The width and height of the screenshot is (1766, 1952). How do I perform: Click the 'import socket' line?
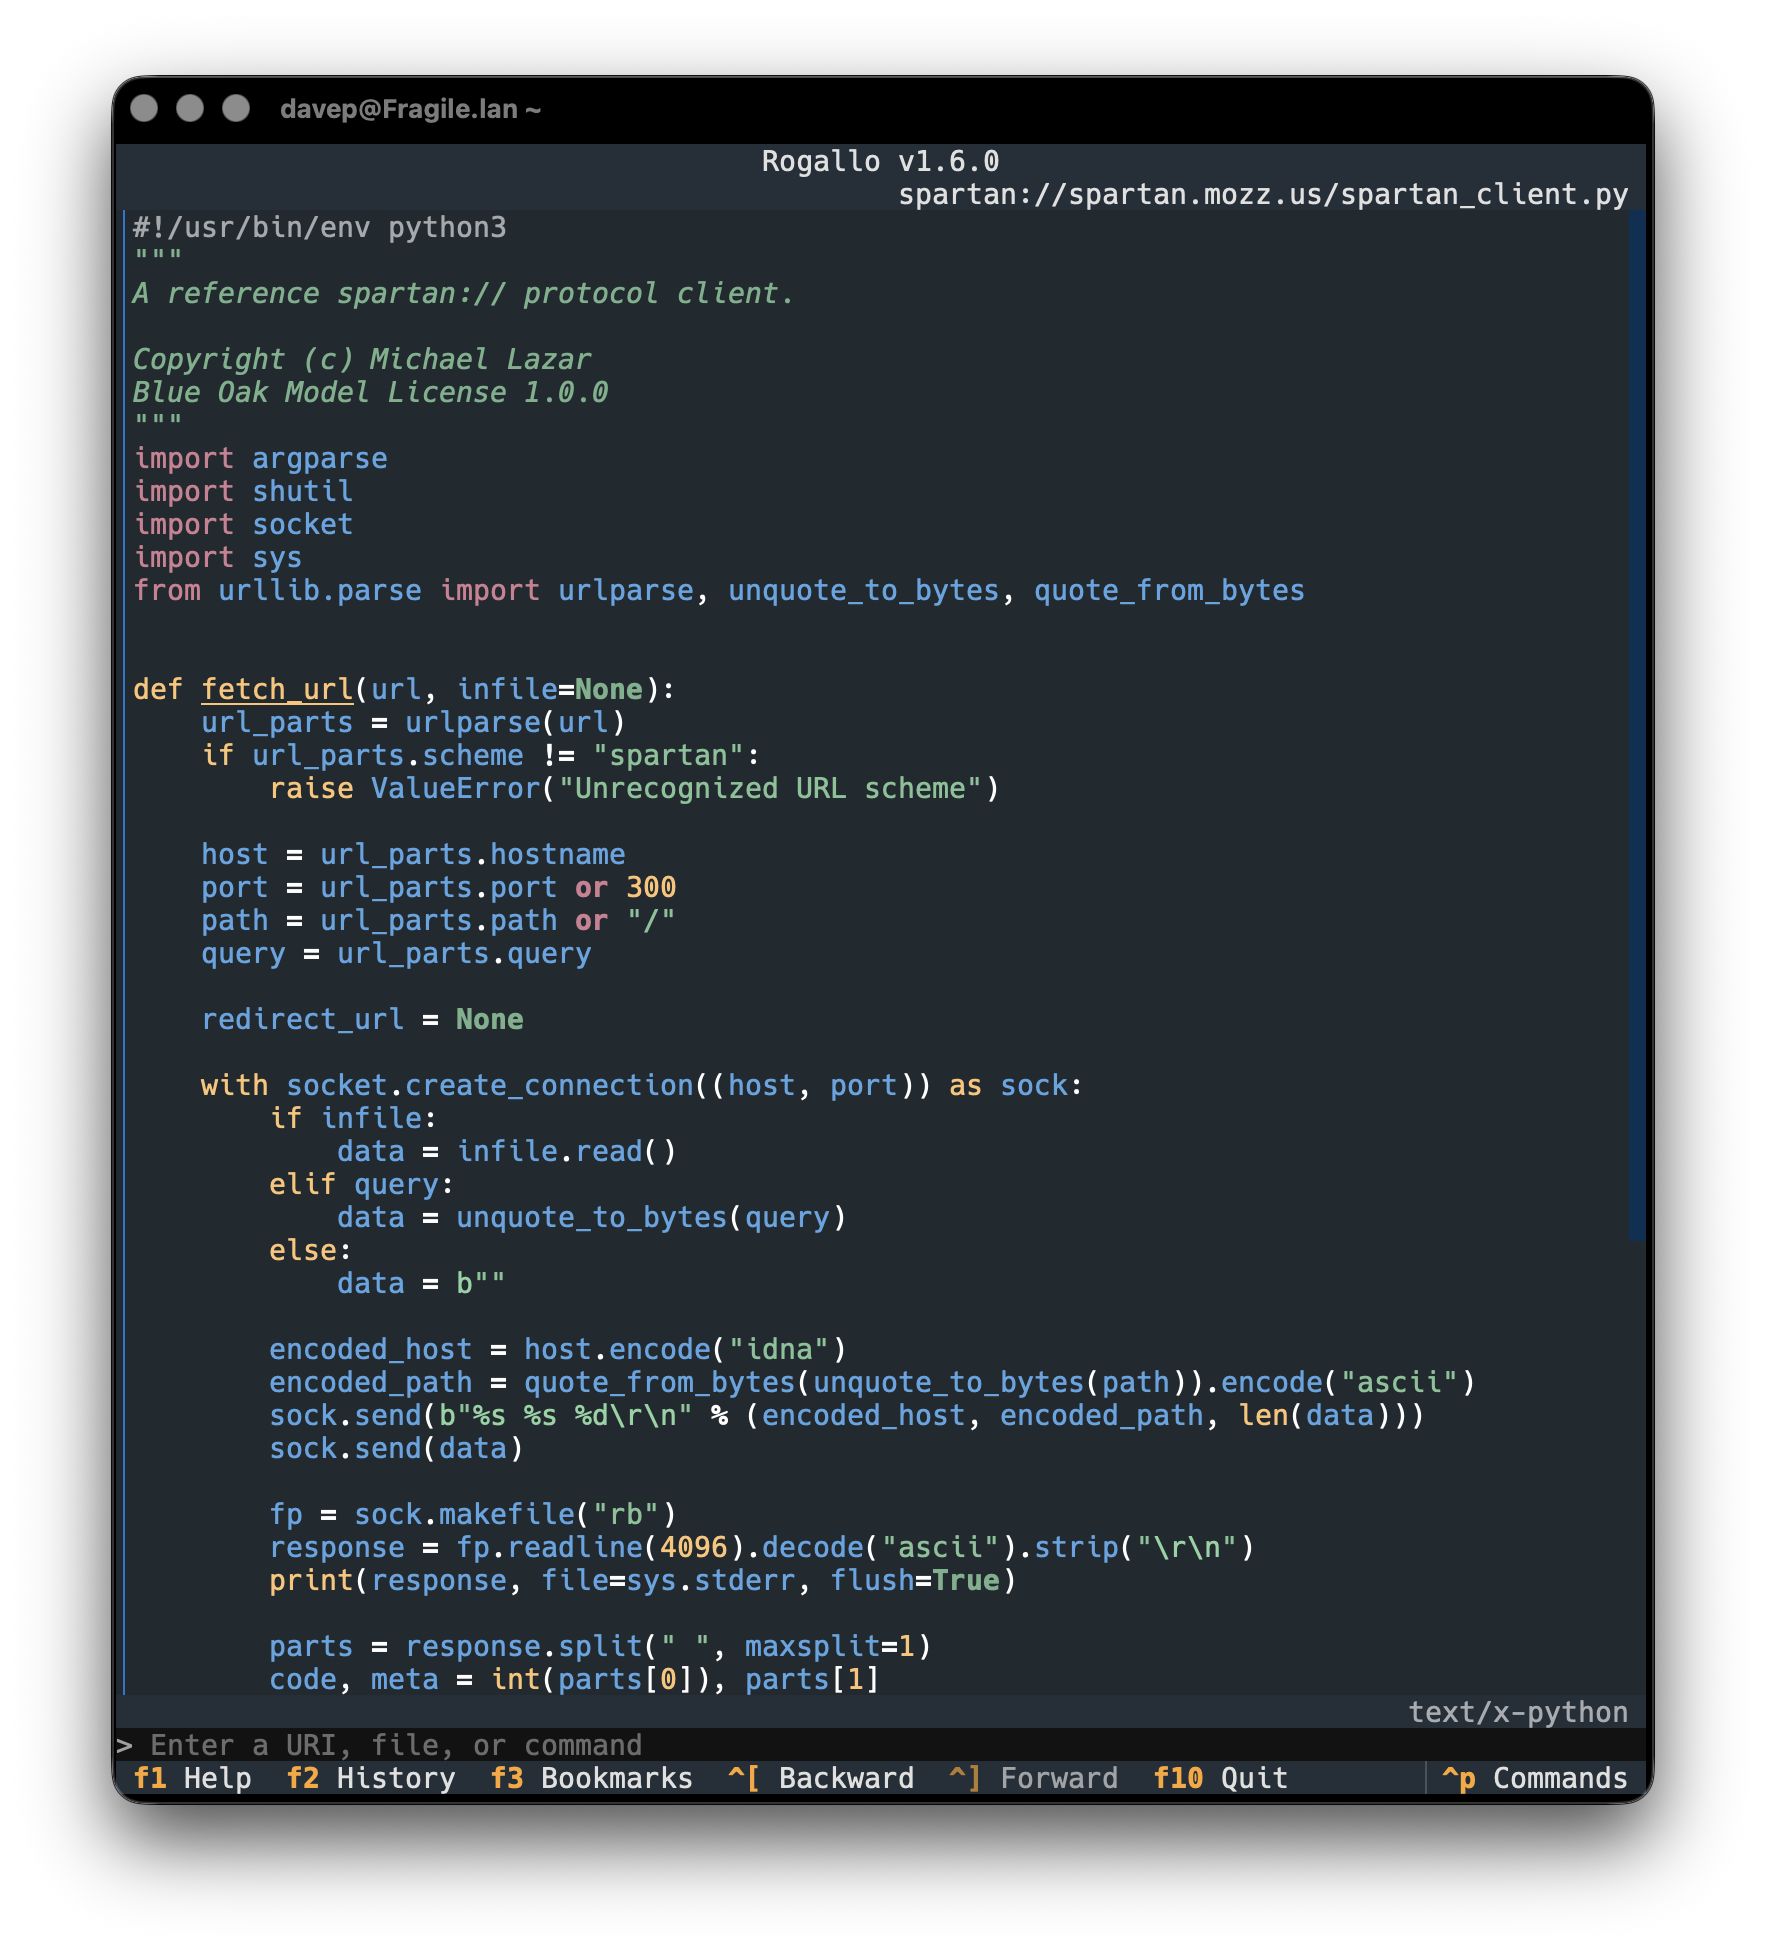(243, 524)
